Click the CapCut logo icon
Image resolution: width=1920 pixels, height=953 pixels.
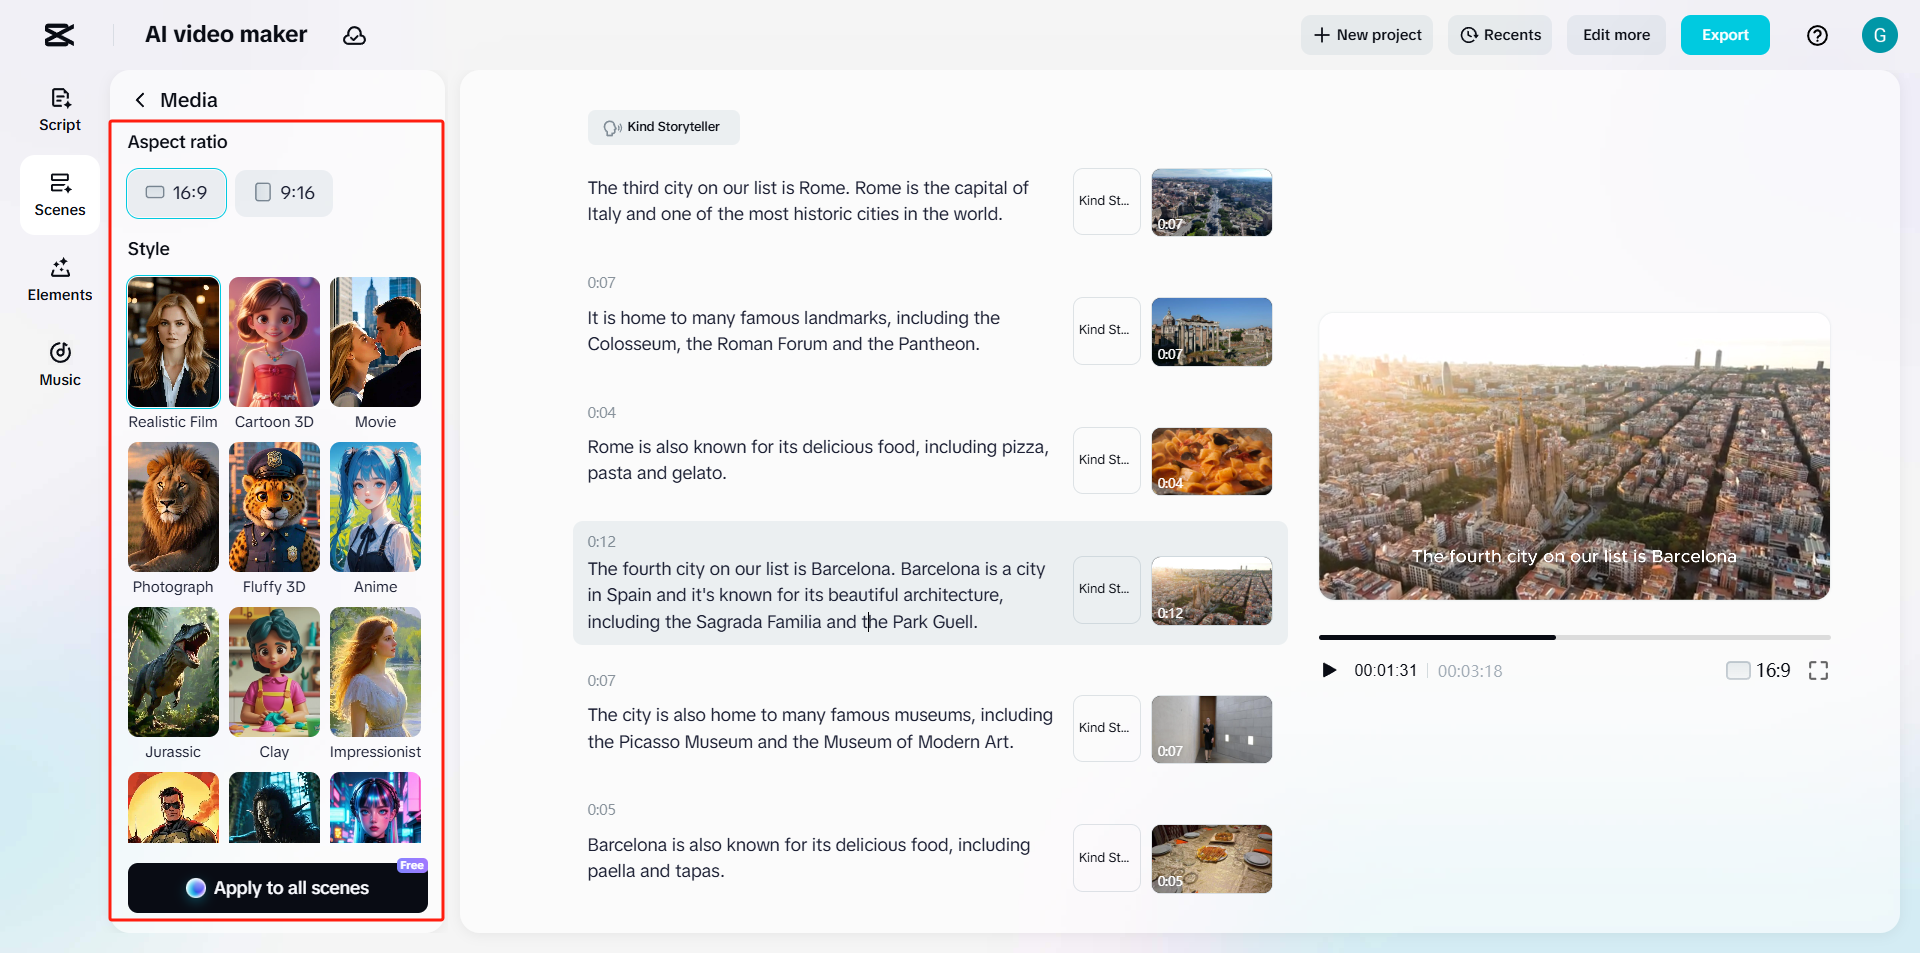(x=58, y=35)
